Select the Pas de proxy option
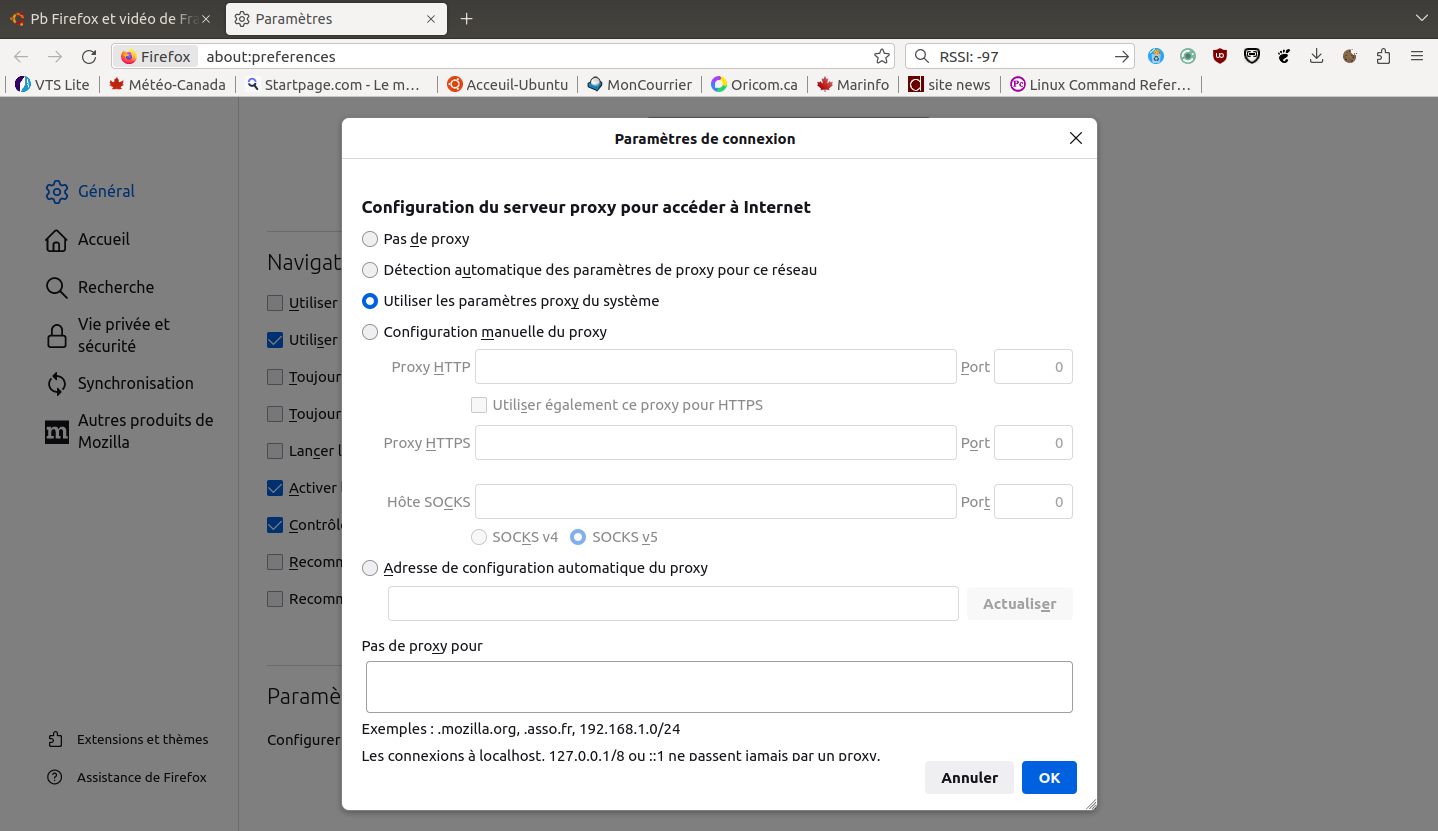This screenshot has height=831, width=1438. [x=370, y=239]
